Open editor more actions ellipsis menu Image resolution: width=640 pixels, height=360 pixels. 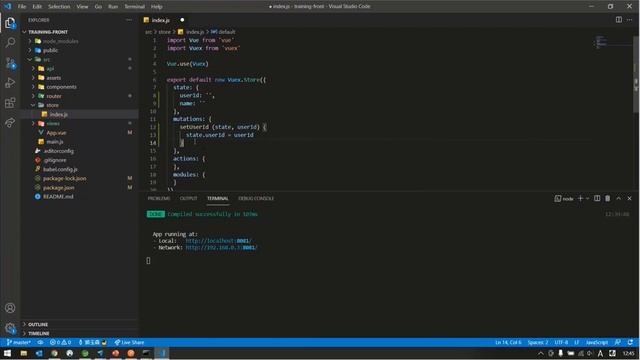pos(629,20)
